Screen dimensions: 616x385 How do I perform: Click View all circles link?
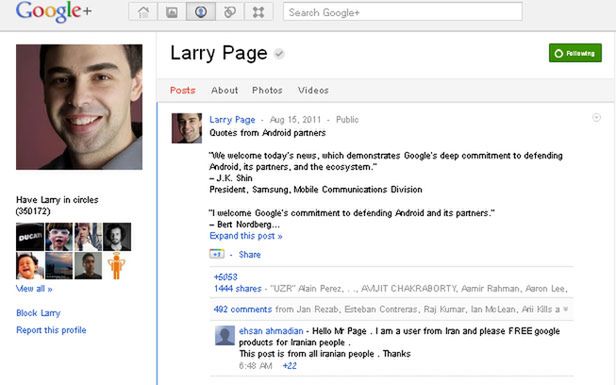click(34, 289)
